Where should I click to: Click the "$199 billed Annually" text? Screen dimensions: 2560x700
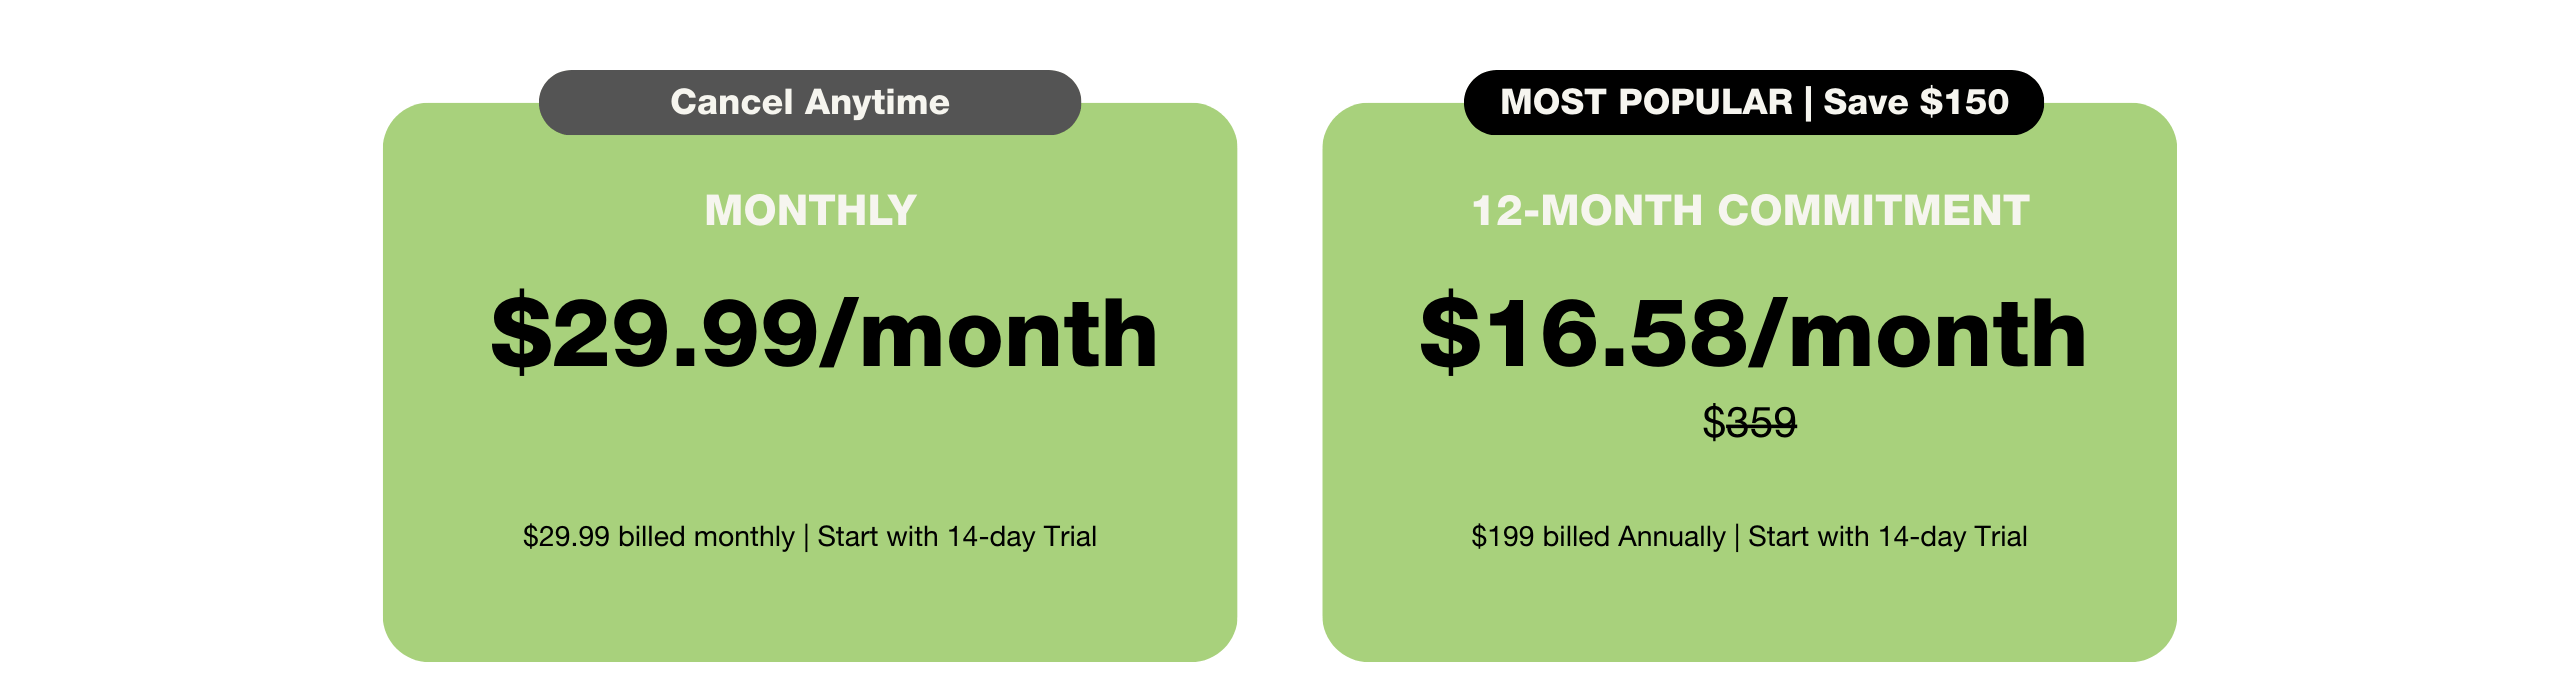1598,537
